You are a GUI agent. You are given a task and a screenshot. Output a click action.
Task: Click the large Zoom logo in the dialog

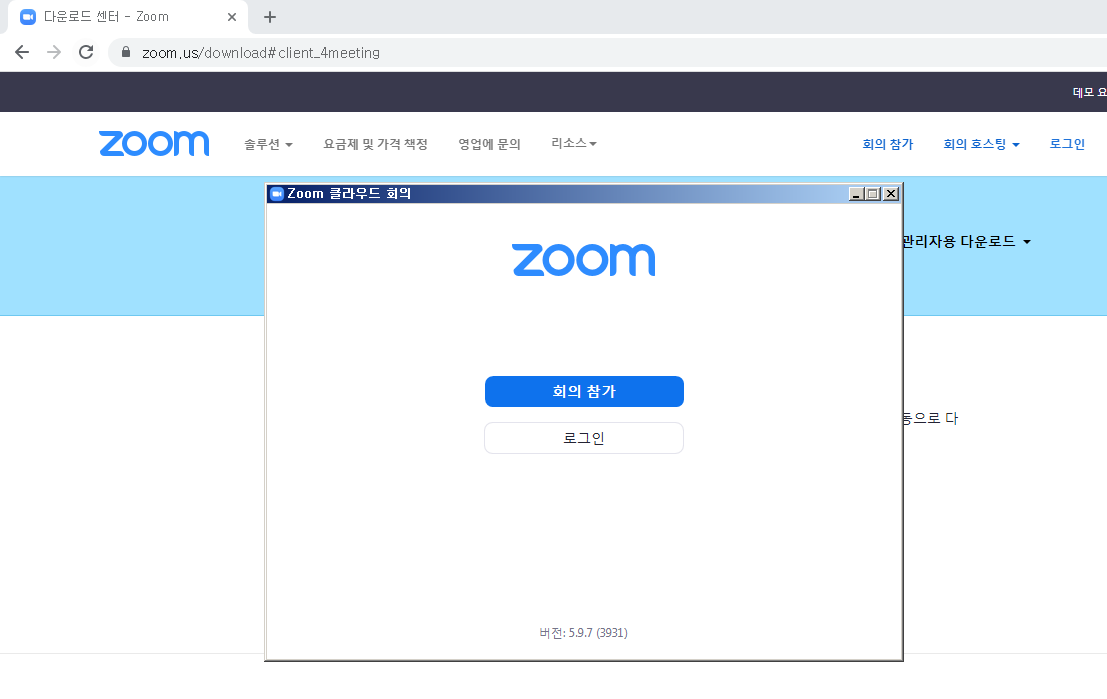584,260
